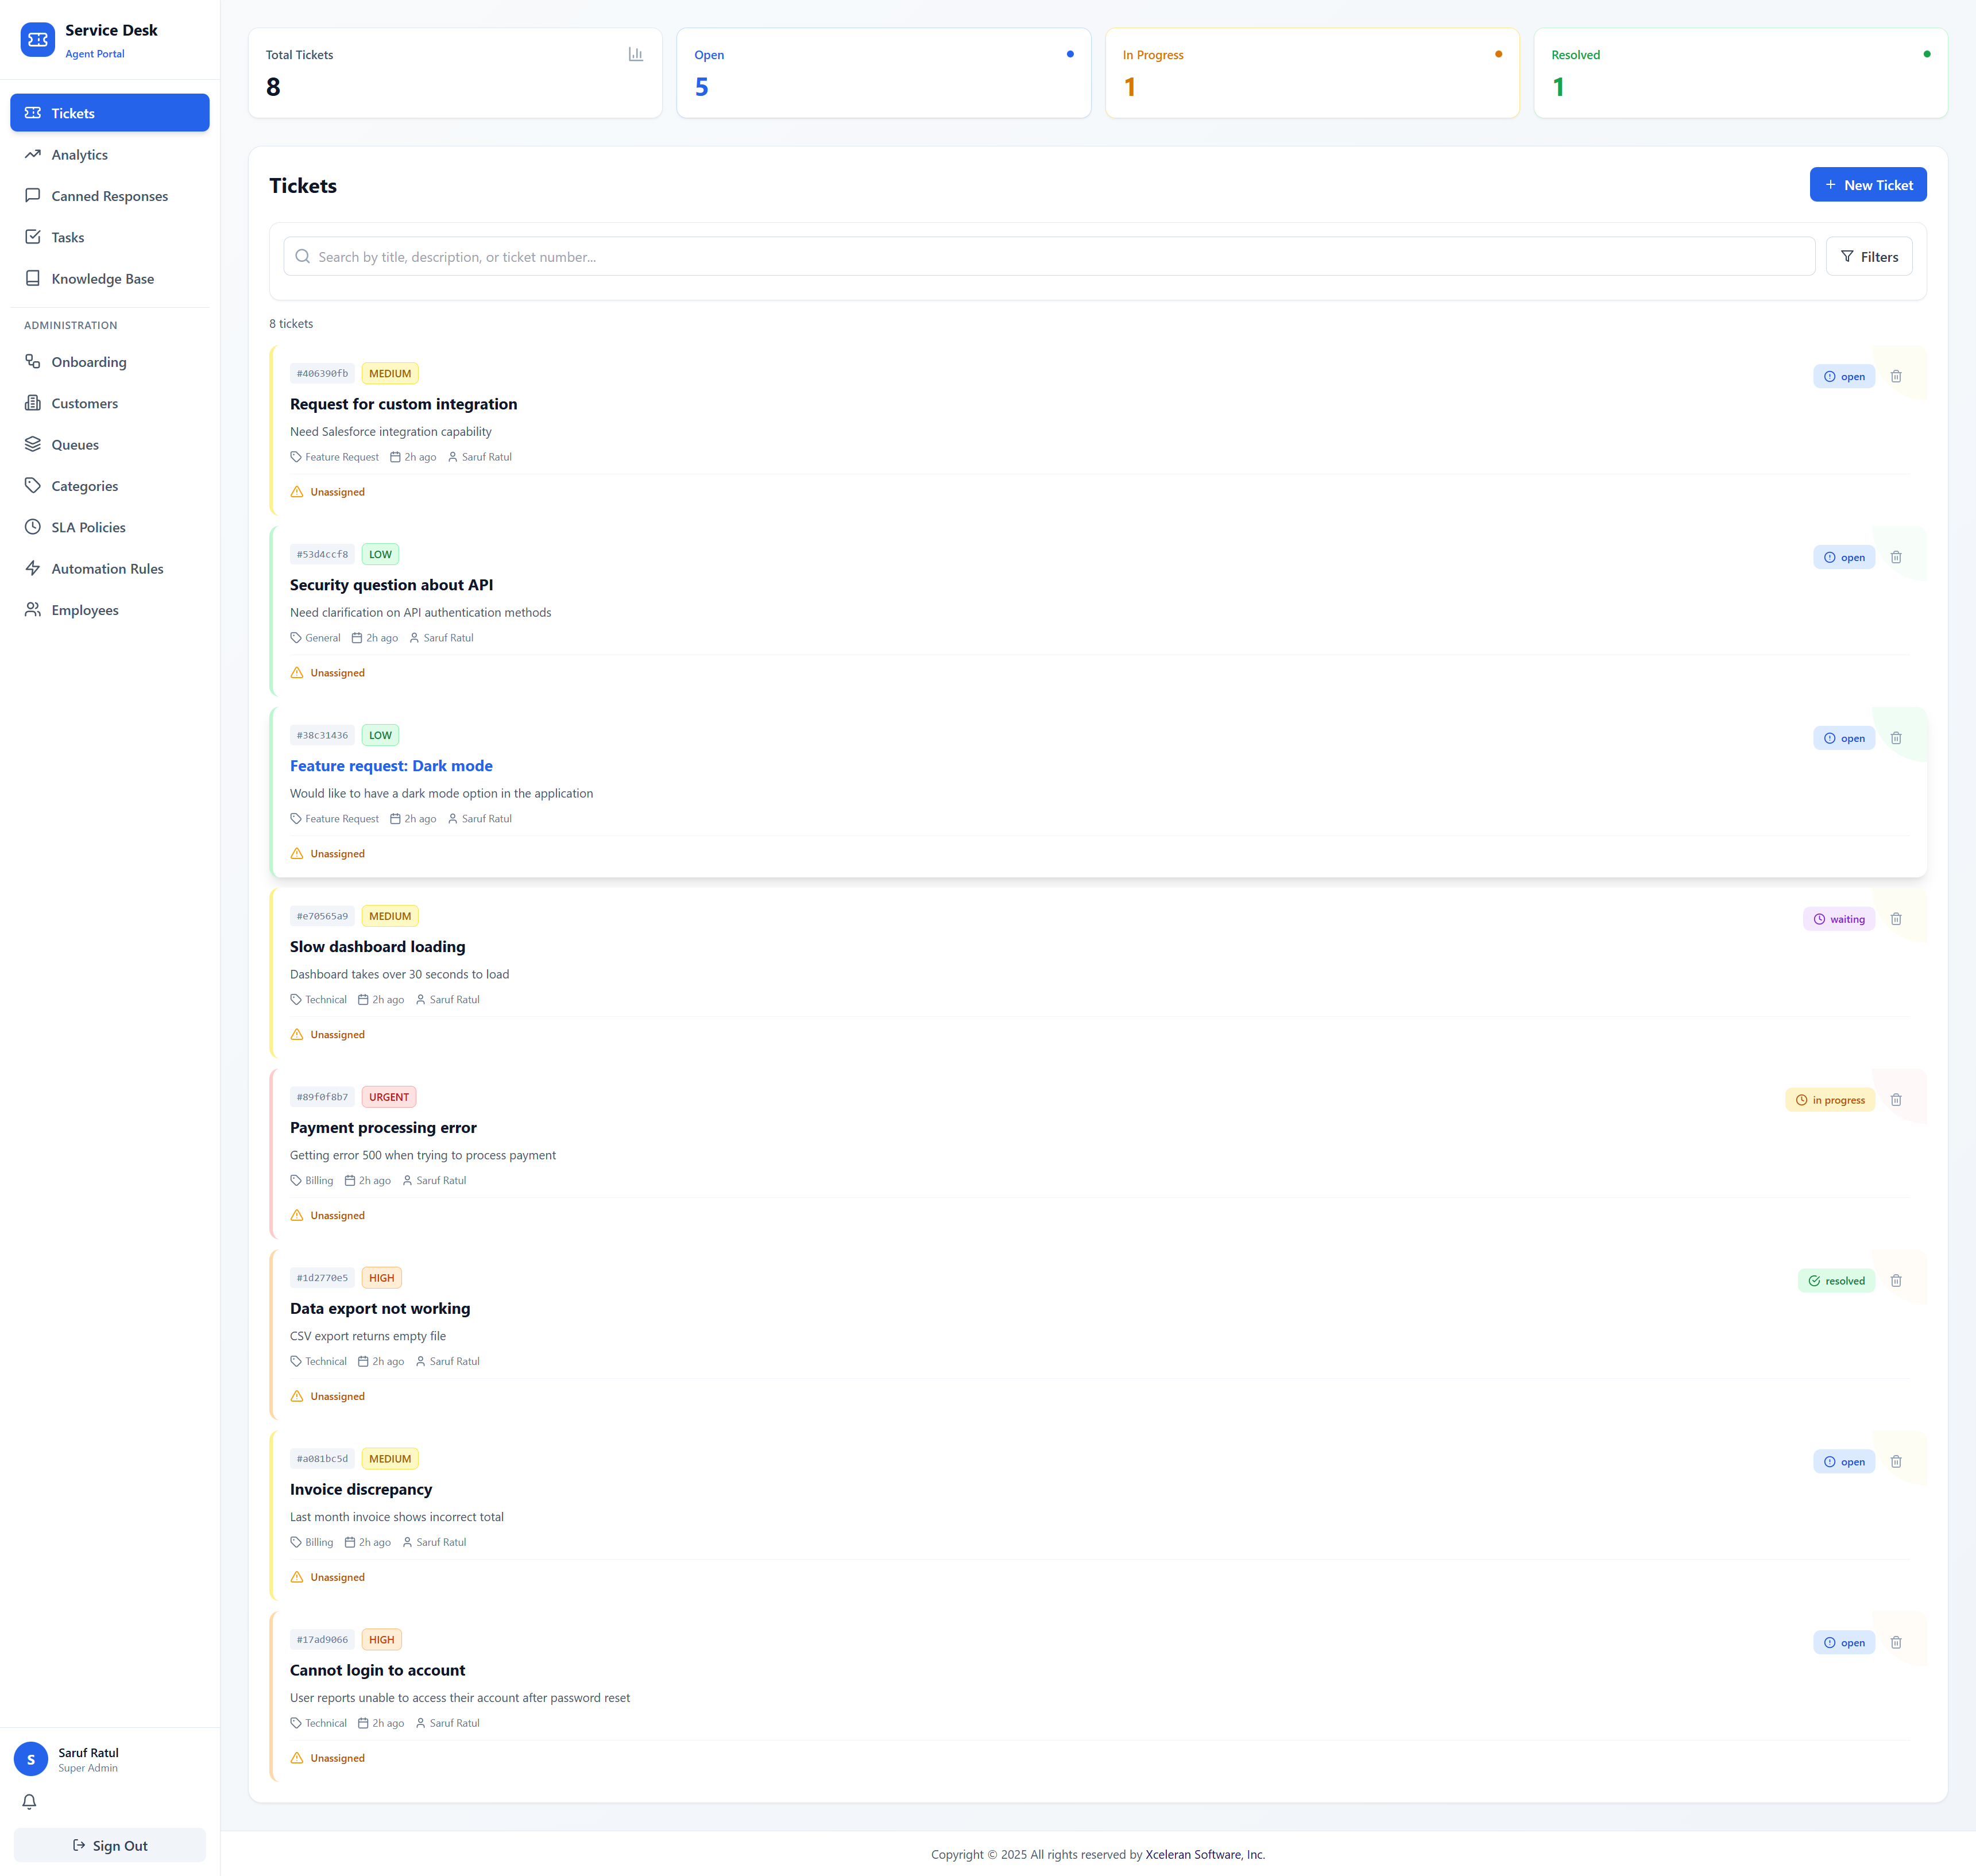
Task: Navigate to Automation Rules
Action: tap(107, 569)
